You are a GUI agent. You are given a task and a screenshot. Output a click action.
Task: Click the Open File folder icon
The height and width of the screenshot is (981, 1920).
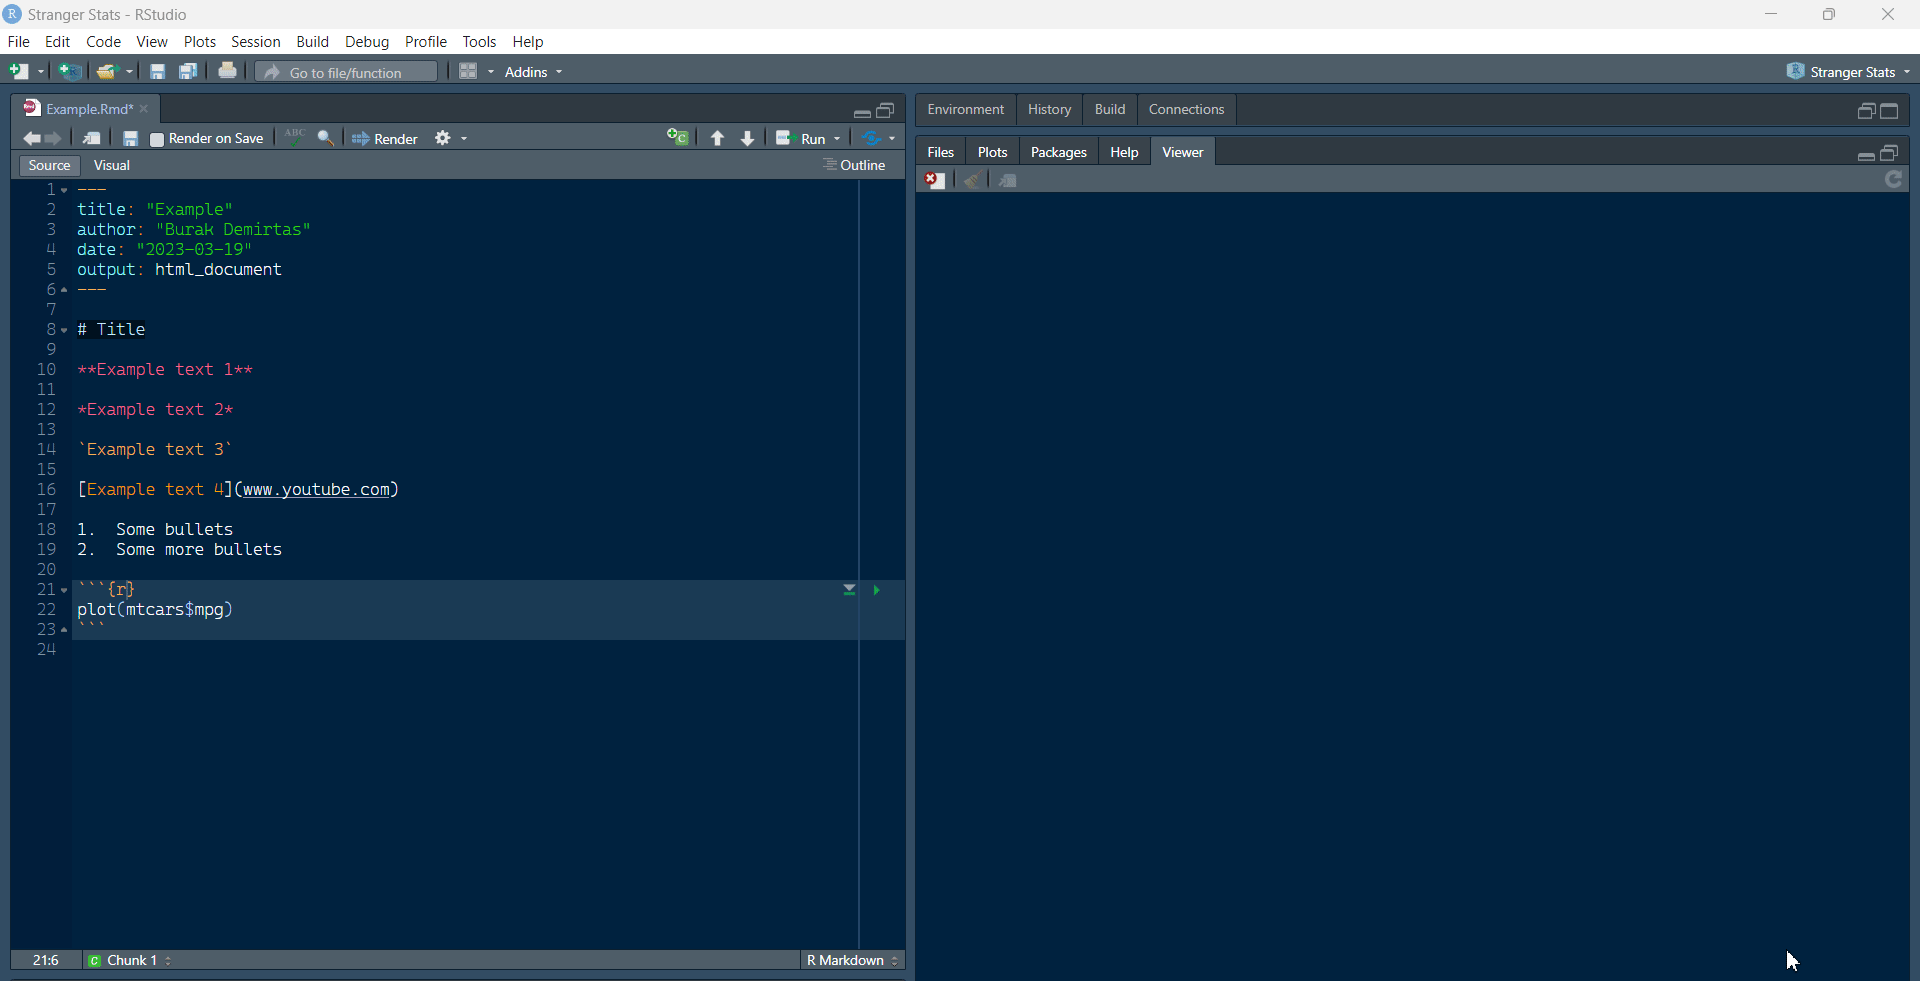pos(107,72)
